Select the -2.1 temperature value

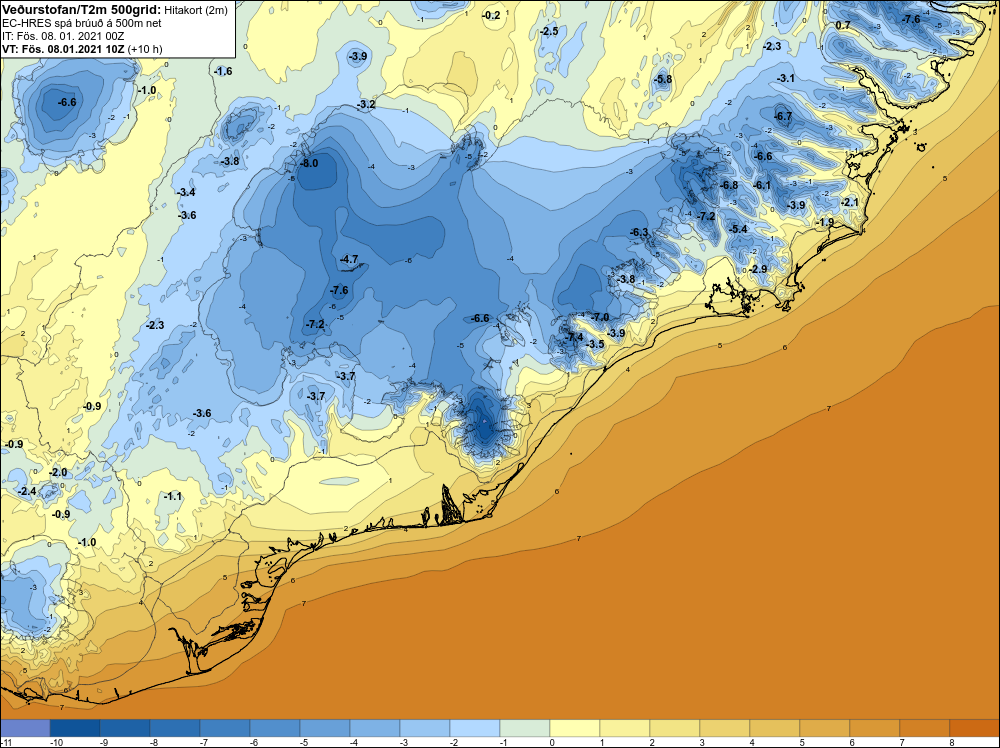[x=849, y=203]
